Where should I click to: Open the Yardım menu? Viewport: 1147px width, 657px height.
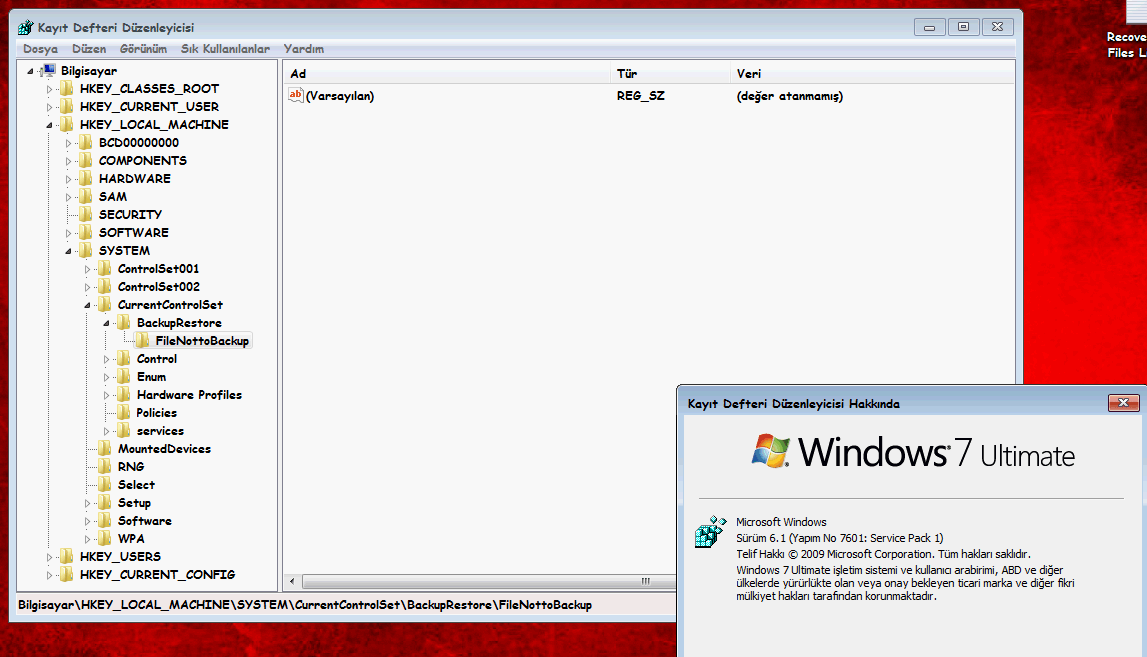(x=304, y=49)
